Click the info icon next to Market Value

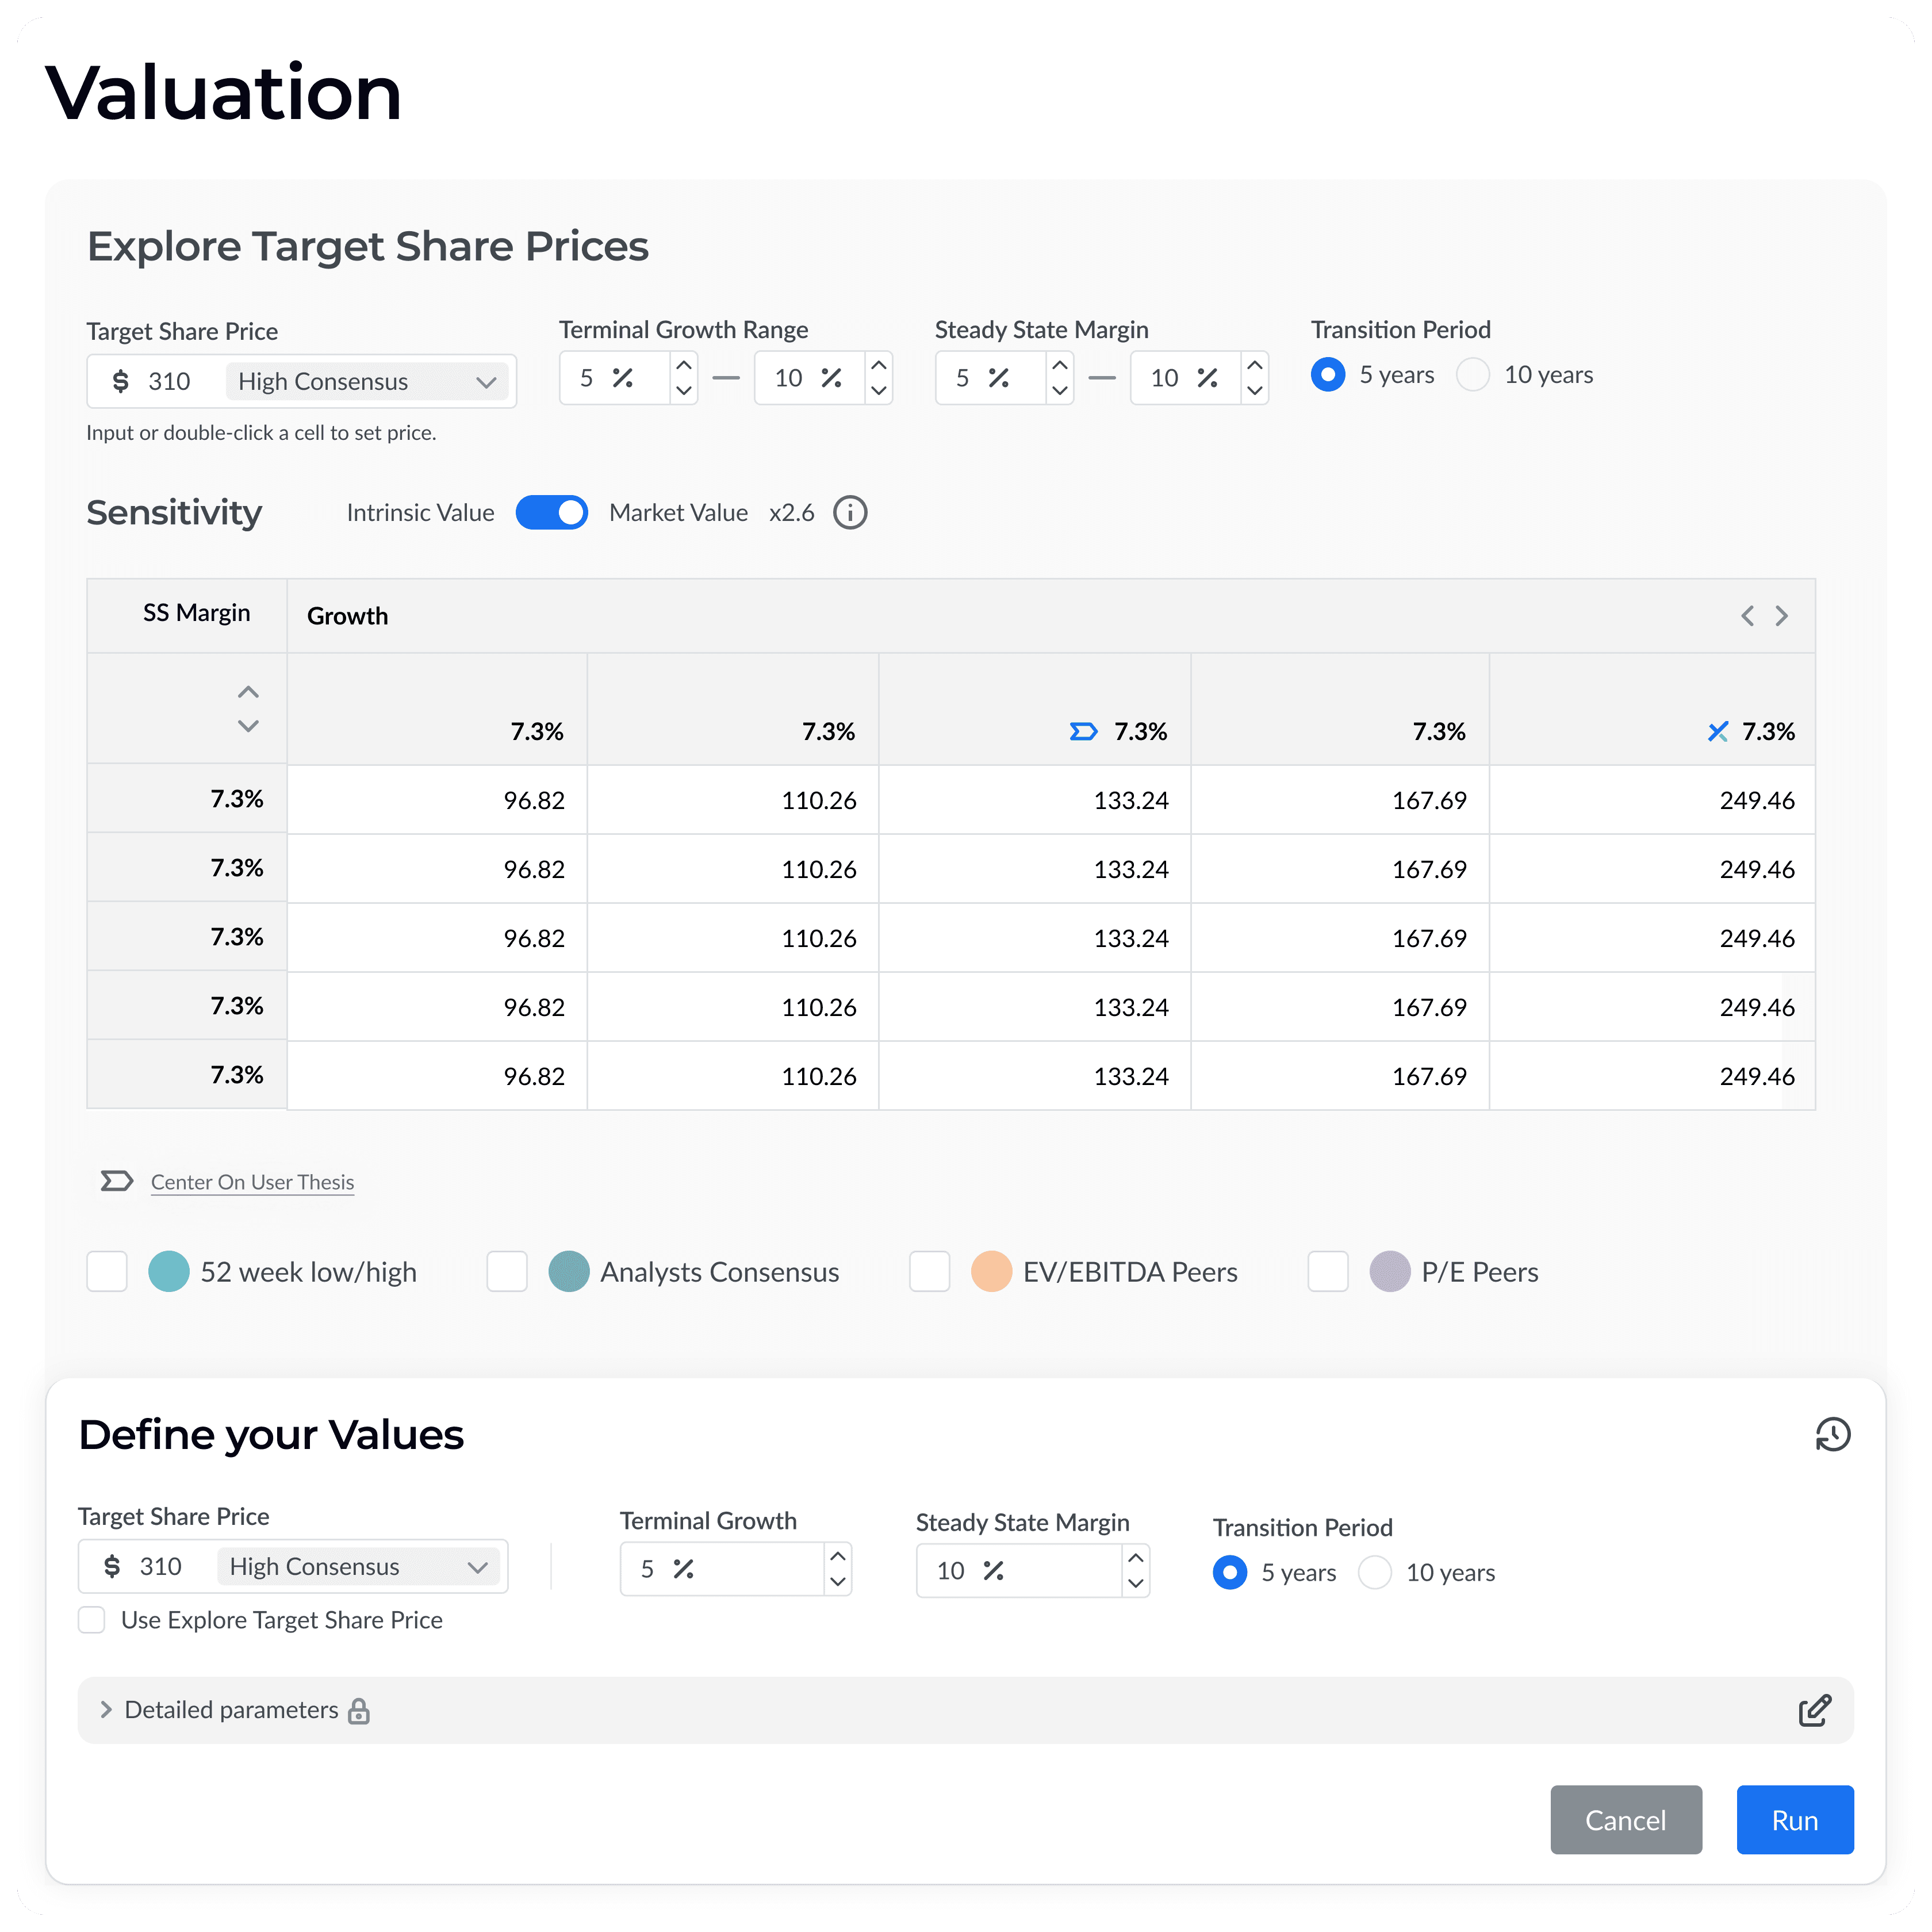851,512
